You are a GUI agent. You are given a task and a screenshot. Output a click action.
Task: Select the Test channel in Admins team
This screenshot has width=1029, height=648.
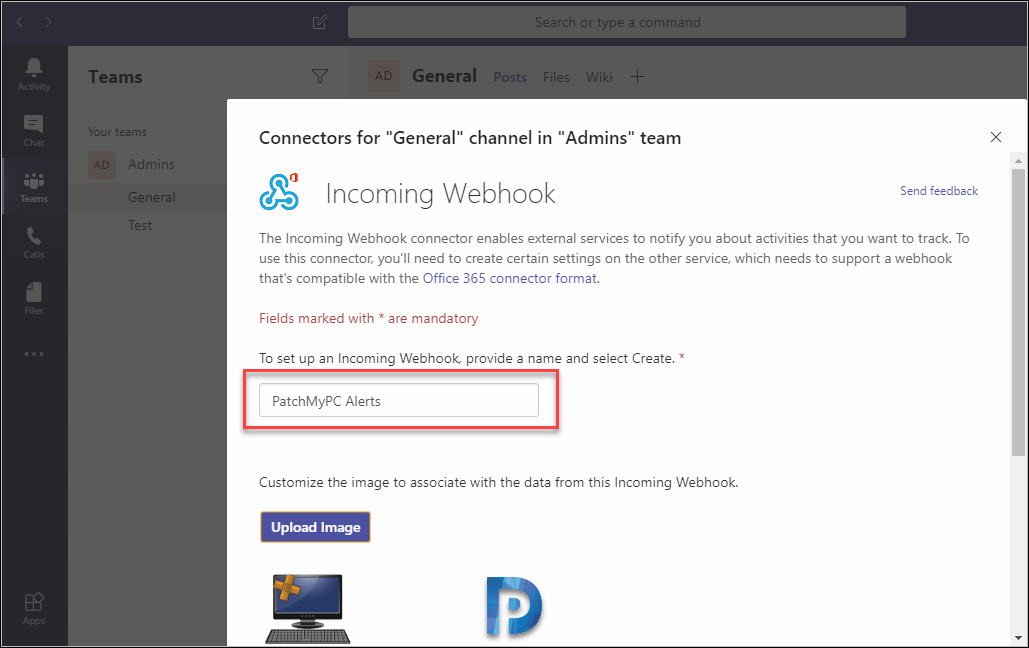click(140, 225)
